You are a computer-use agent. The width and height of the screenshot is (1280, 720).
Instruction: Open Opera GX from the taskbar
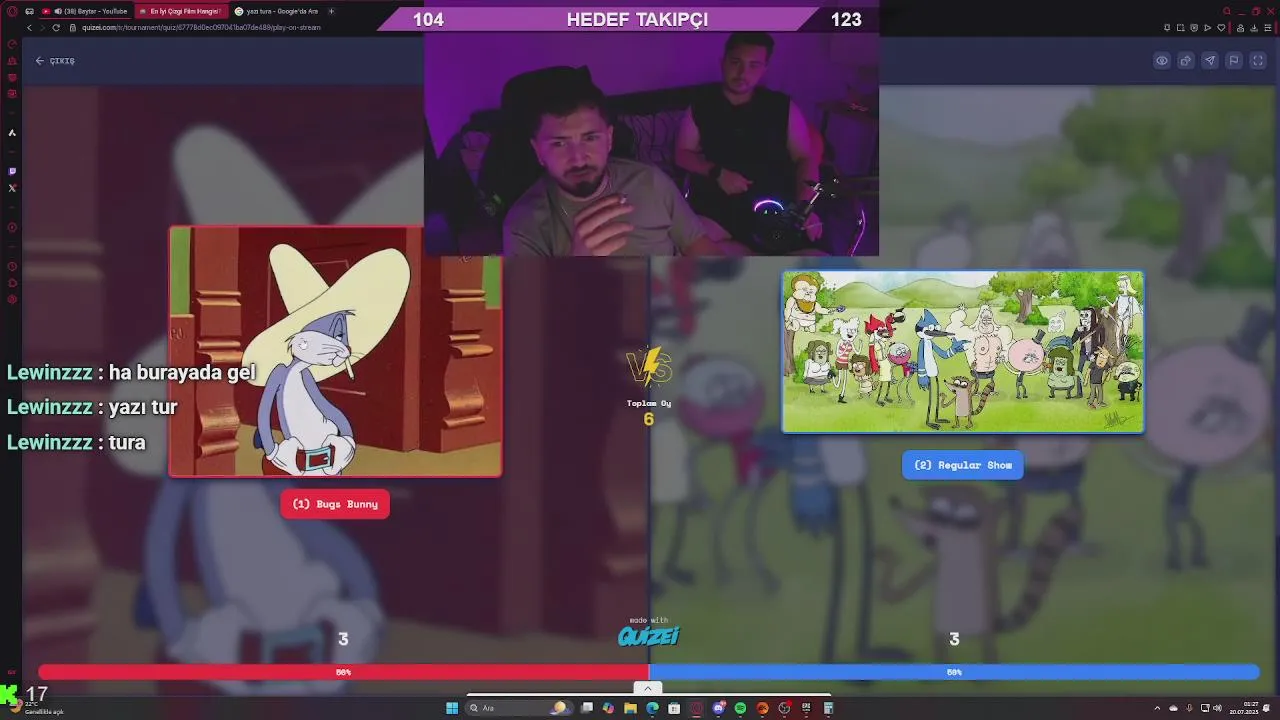click(x=696, y=708)
